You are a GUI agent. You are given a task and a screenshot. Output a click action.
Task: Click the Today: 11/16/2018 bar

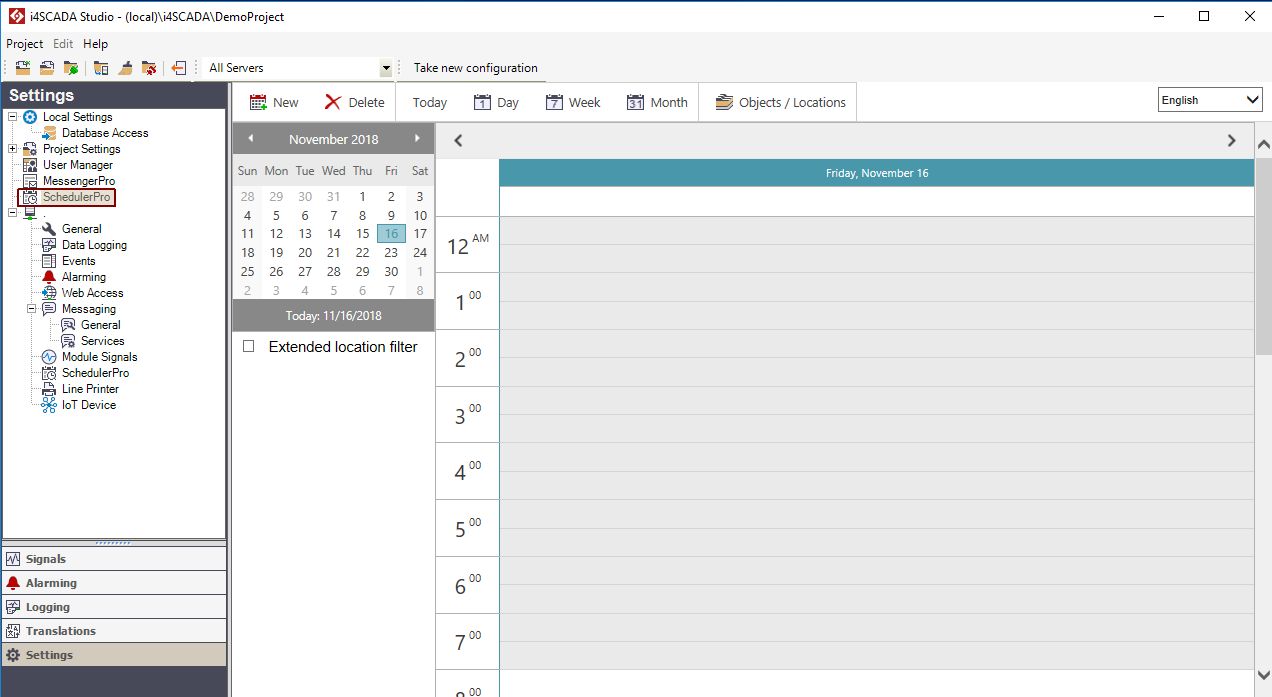333,316
